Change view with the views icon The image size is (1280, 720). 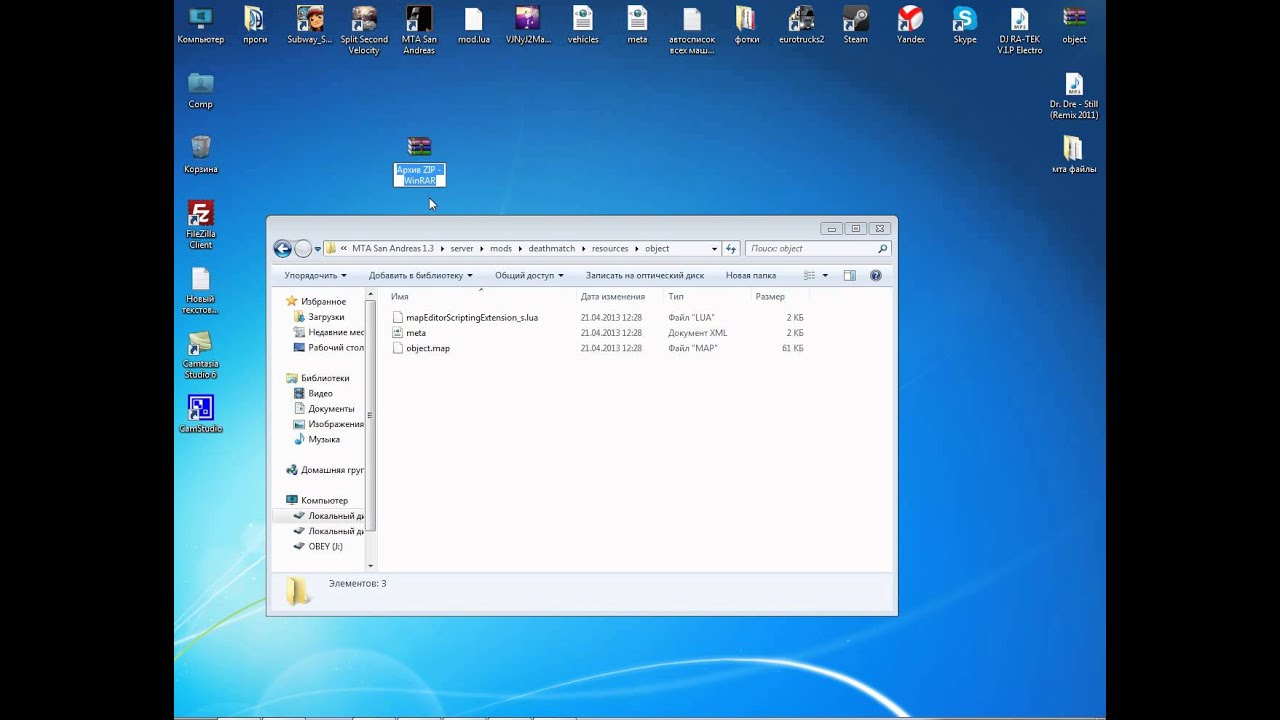(810, 275)
